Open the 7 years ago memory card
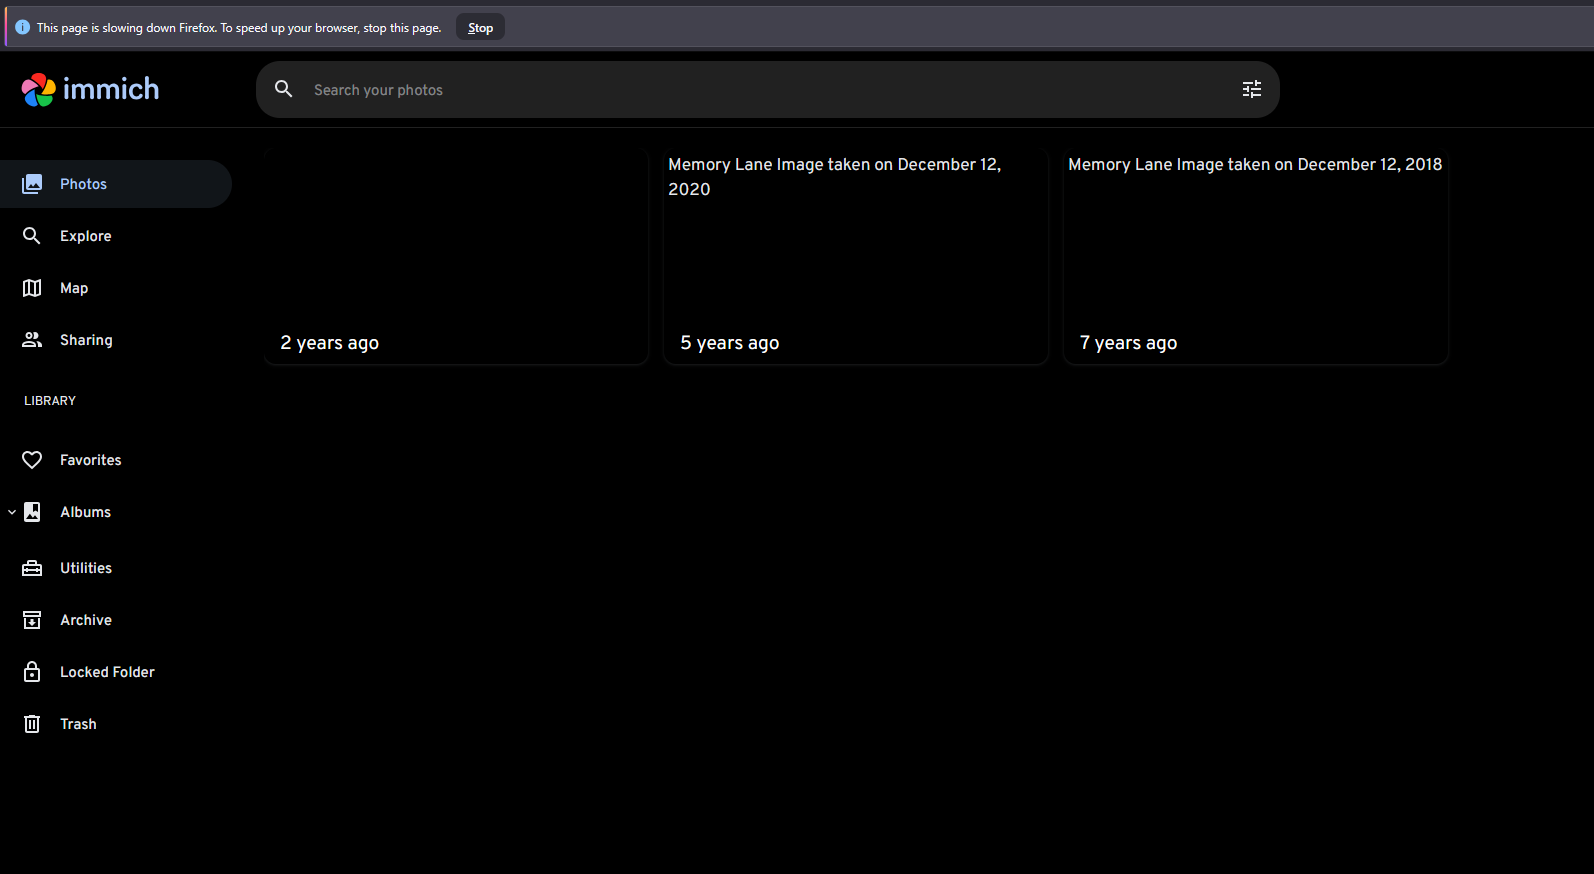Image resolution: width=1594 pixels, height=874 pixels. [1256, 256]
